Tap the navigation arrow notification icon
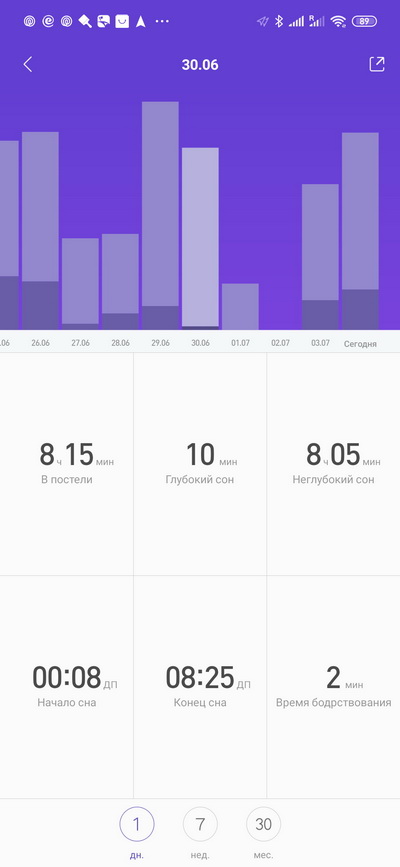 [x=141, y=22]
